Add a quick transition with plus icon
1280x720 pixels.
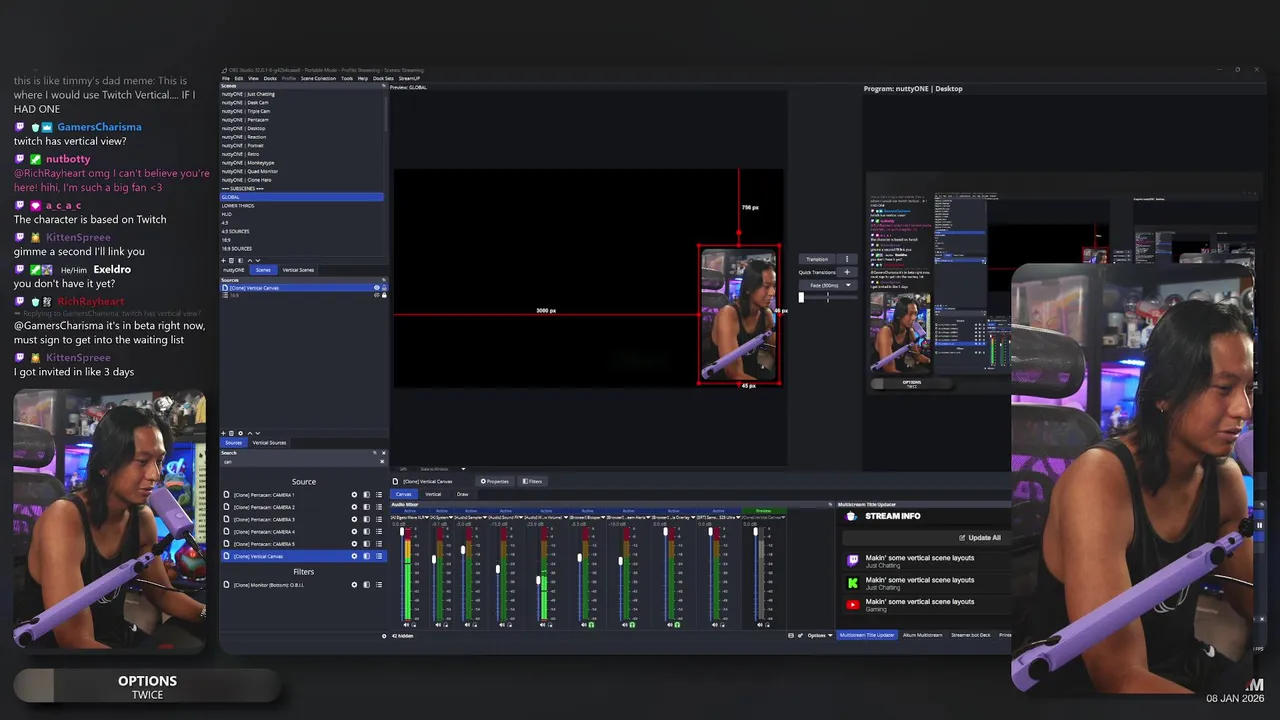pyautogui.click(x=847, y=272)
